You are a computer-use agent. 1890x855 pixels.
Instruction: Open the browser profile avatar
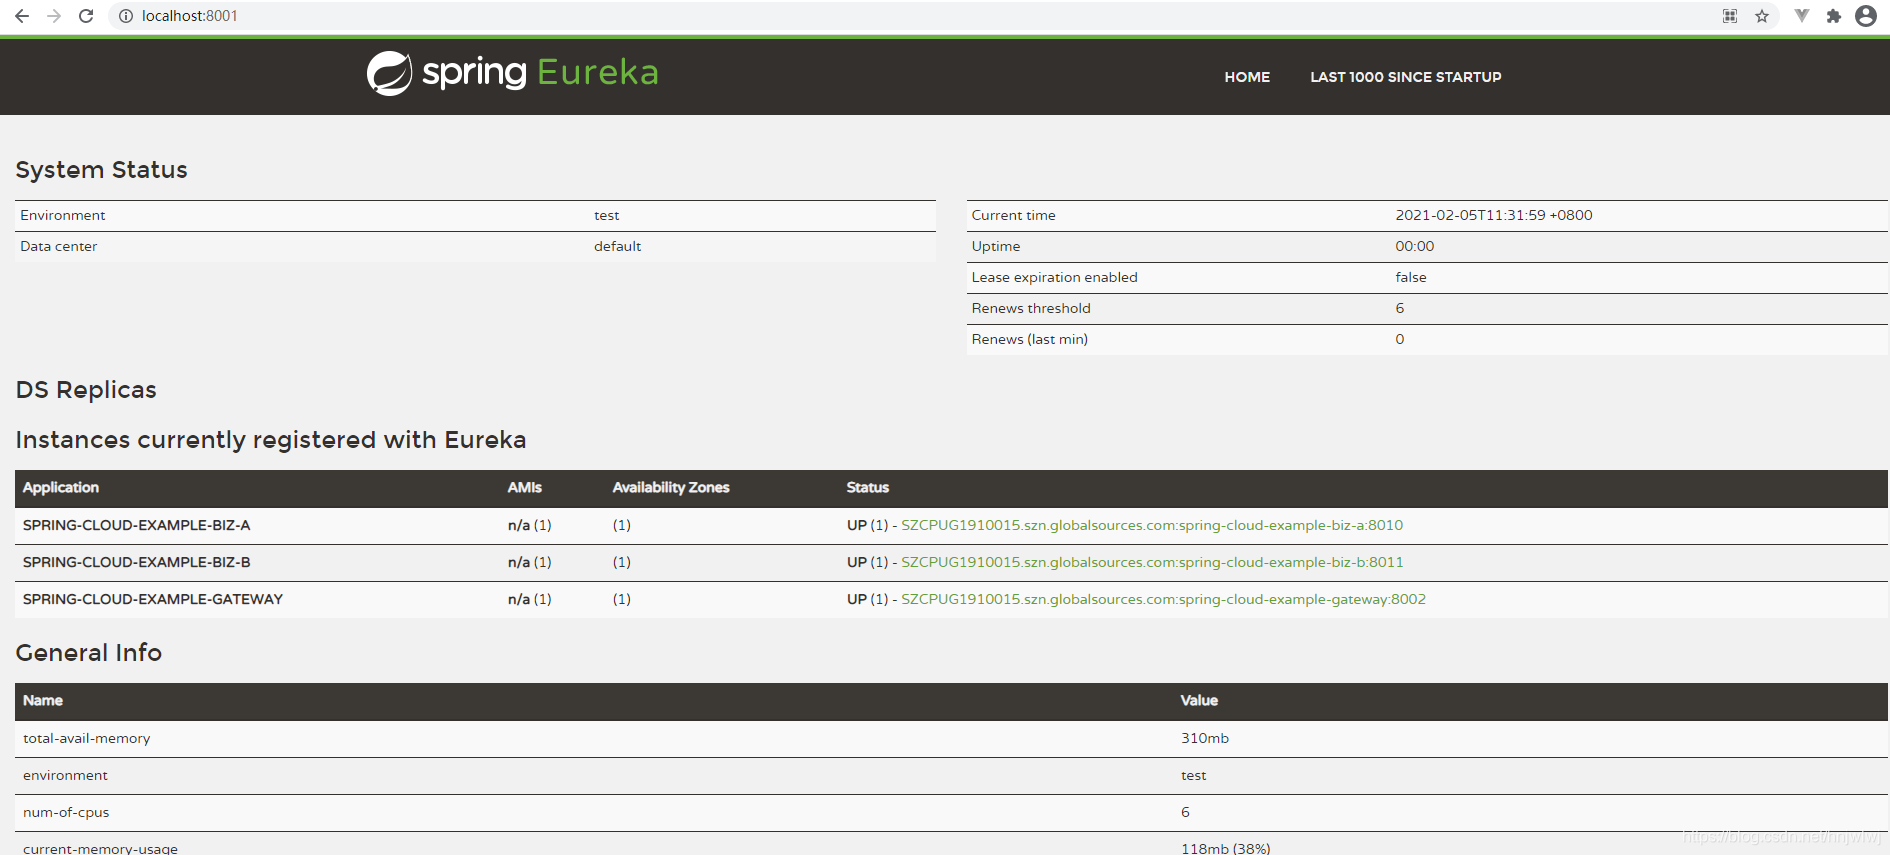1866,16
